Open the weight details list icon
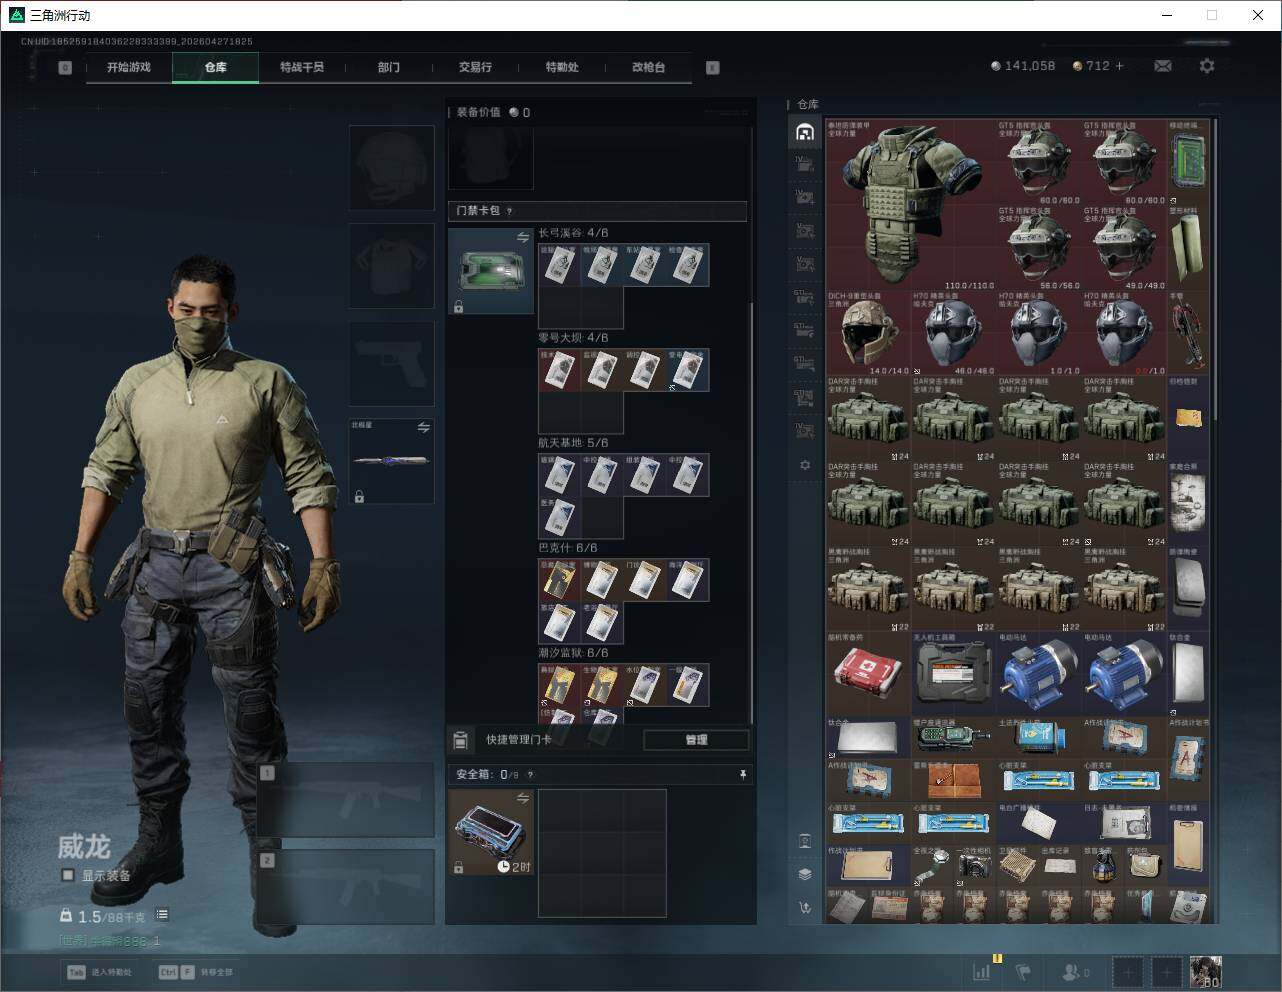 [162, 915]
